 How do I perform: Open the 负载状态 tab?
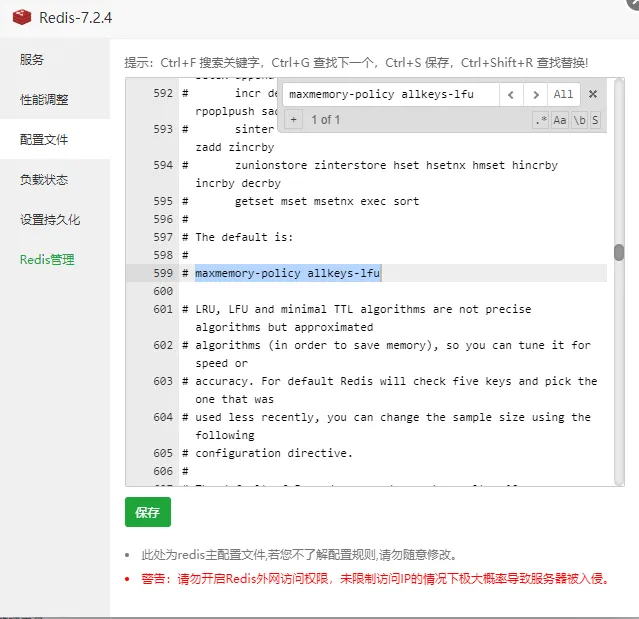point(44,180)
